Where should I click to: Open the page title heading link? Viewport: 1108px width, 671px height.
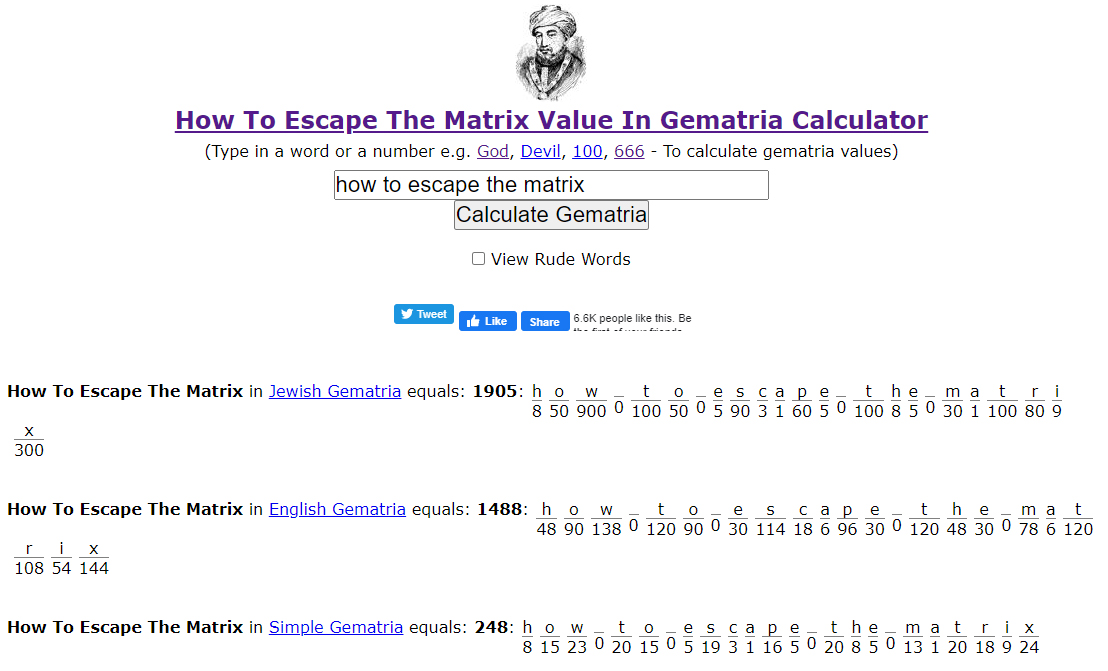(x=551, y=121)
